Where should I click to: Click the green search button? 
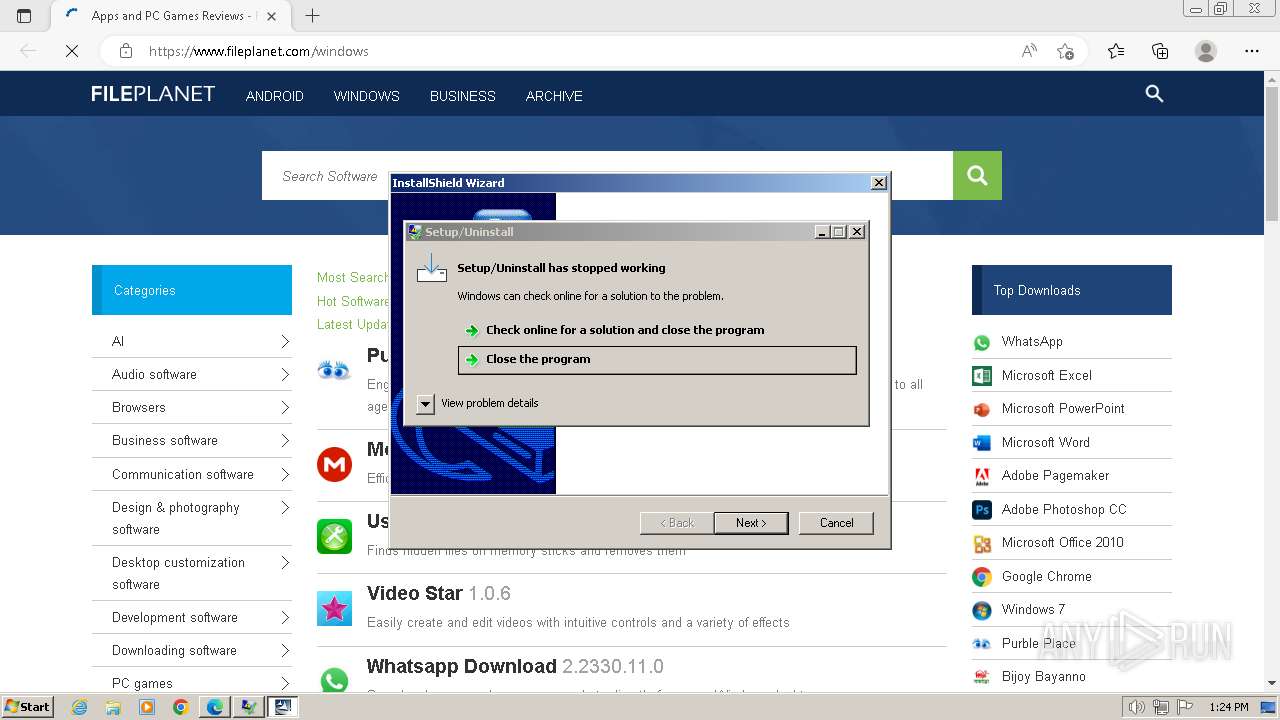tap(977, 176)
